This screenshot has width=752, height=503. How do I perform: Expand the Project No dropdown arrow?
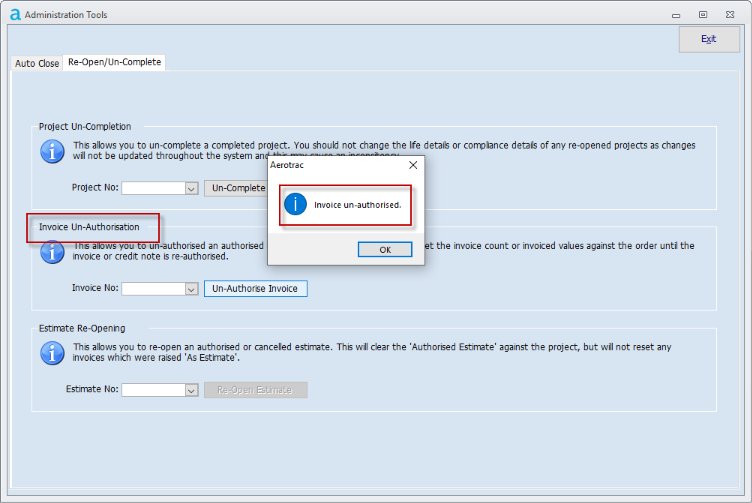coord(191,188)
